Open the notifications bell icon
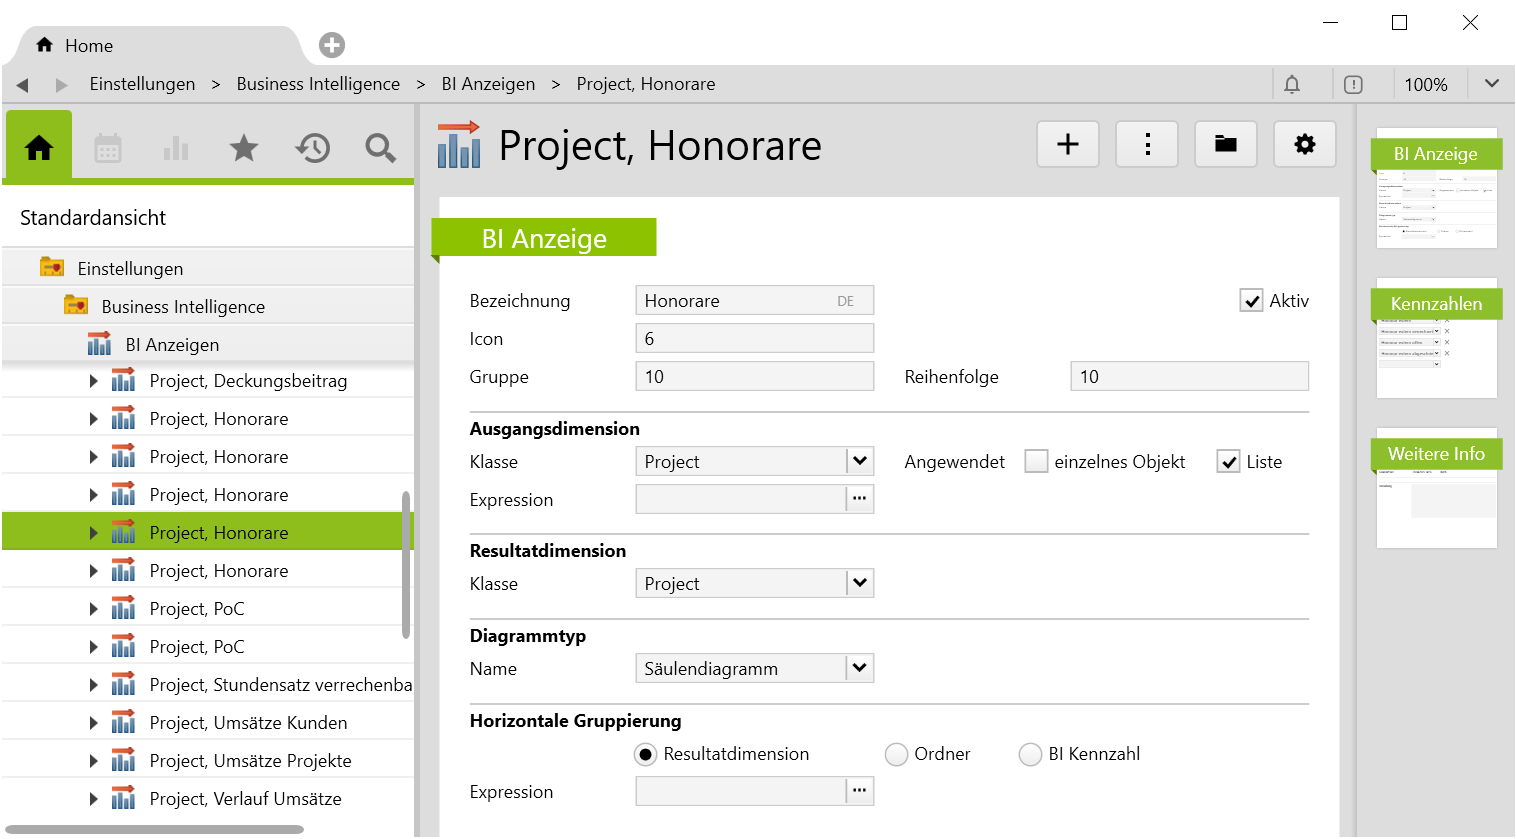 (x=1292, y=85)
